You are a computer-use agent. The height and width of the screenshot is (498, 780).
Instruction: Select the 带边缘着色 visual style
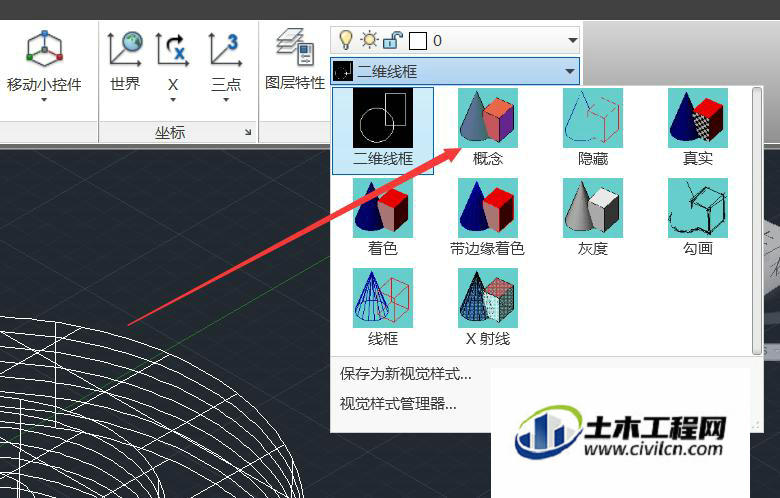[x=488, y=208]
